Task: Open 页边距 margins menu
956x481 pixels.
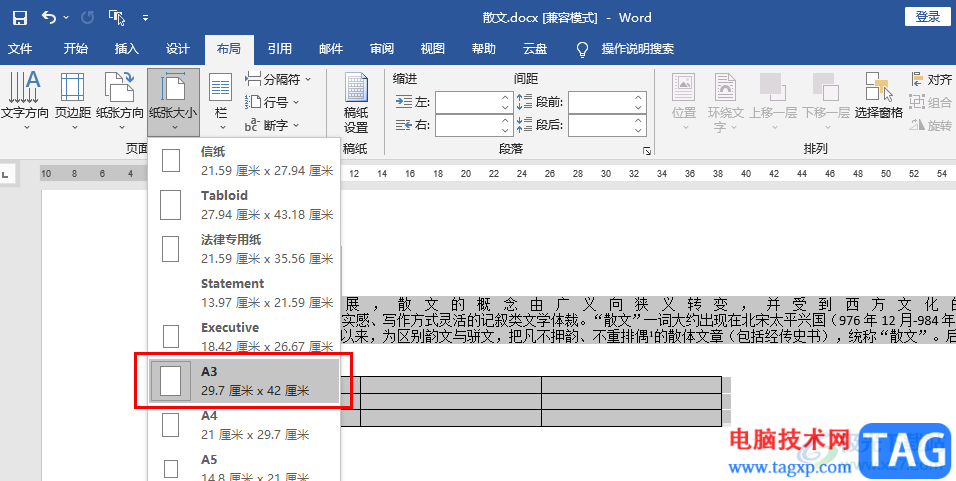Action: (x=73, y=101)
